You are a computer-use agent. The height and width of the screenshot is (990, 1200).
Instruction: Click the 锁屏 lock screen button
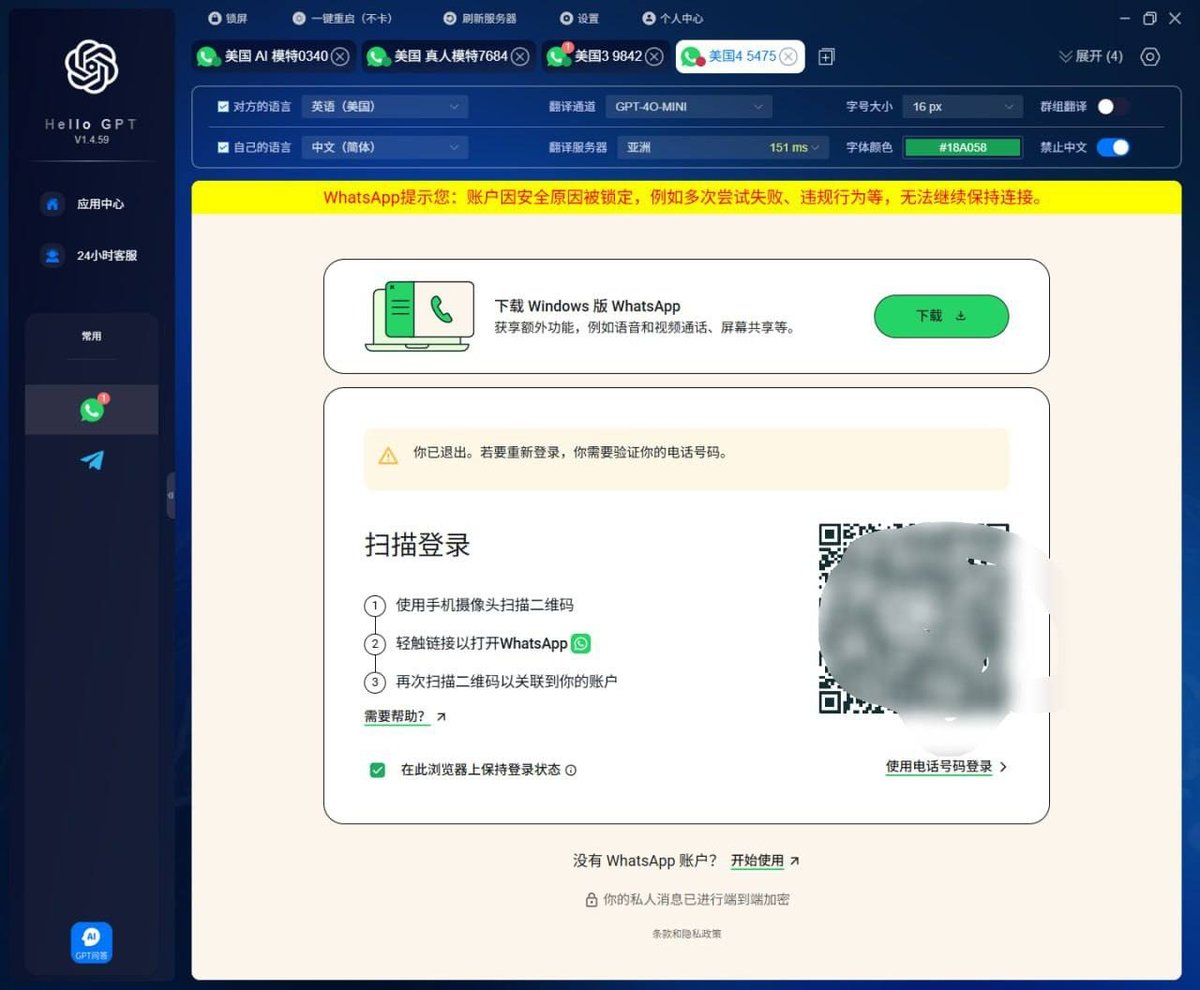[227, 18]
